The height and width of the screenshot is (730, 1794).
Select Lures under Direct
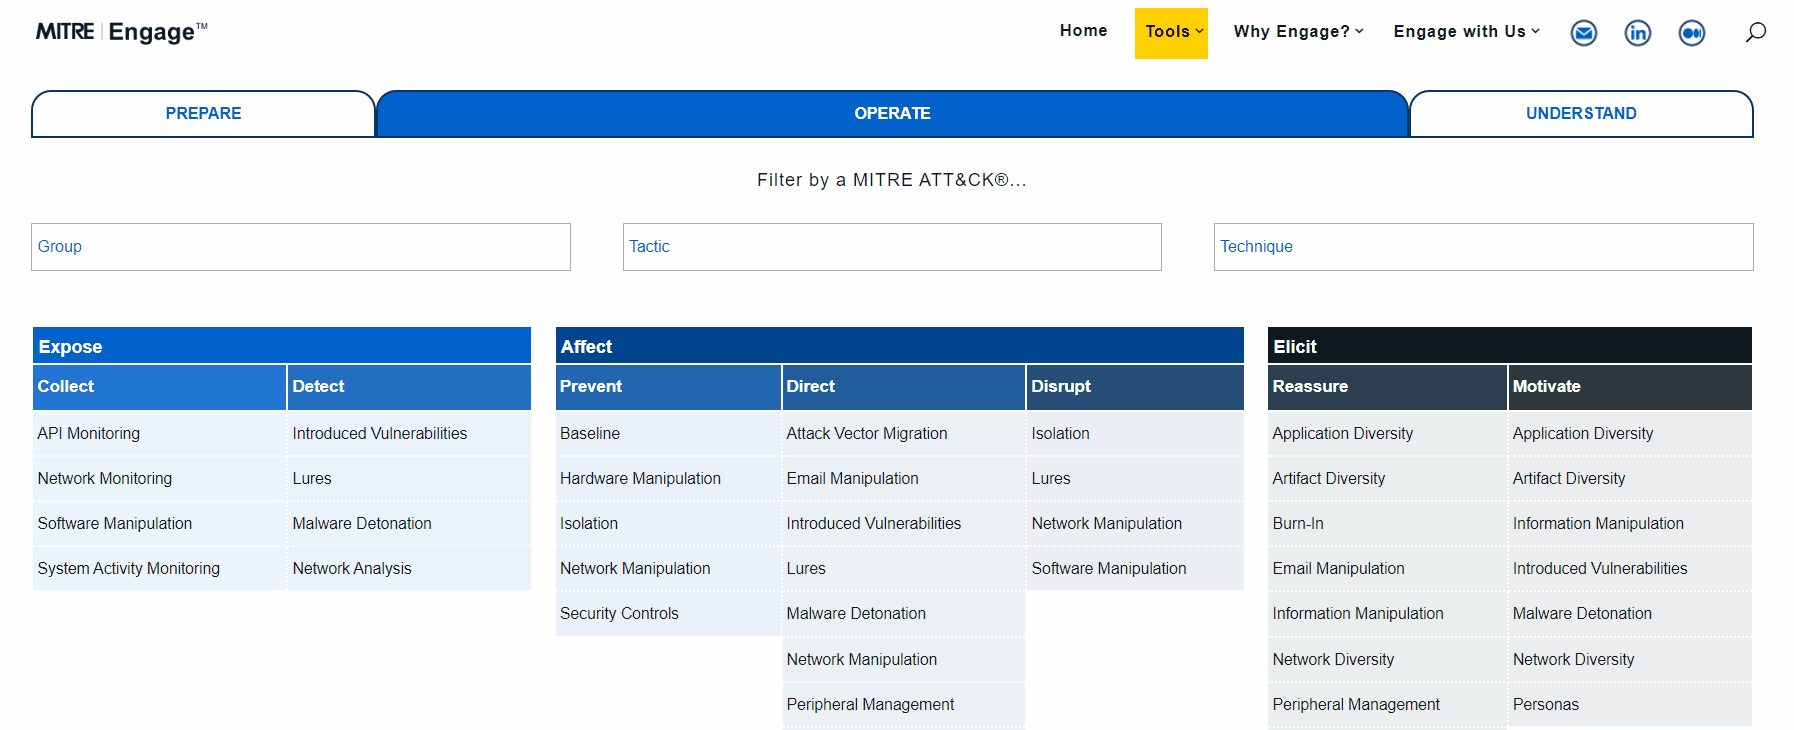point(806,569)
